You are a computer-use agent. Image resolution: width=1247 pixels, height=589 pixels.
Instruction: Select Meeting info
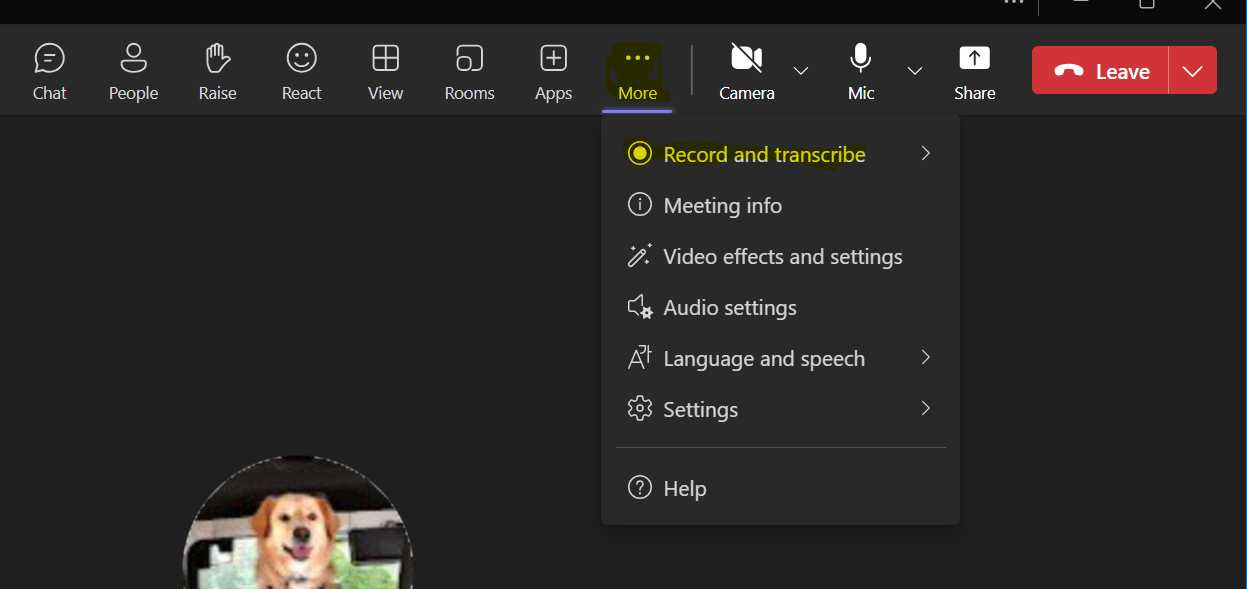click(780, 205)
